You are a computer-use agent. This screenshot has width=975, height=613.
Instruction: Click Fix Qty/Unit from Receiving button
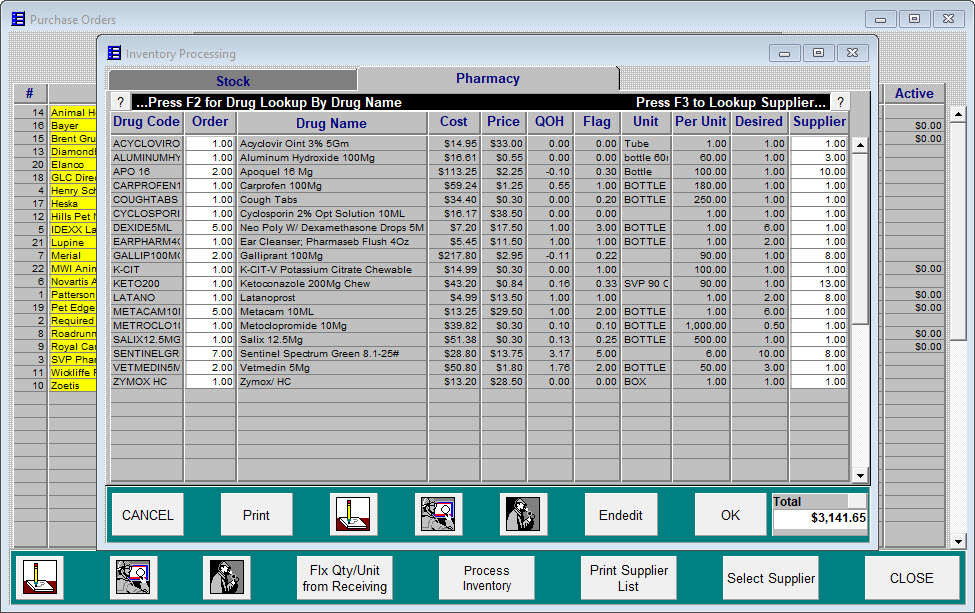point(344,578)
